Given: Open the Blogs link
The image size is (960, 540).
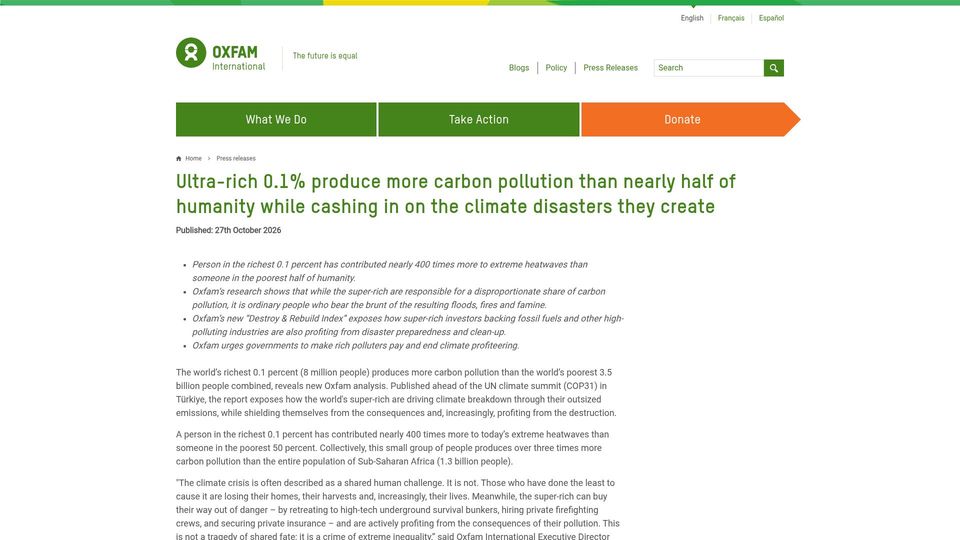Looking at the screenshot, I should pyautogui.click(x=519, y=68).
